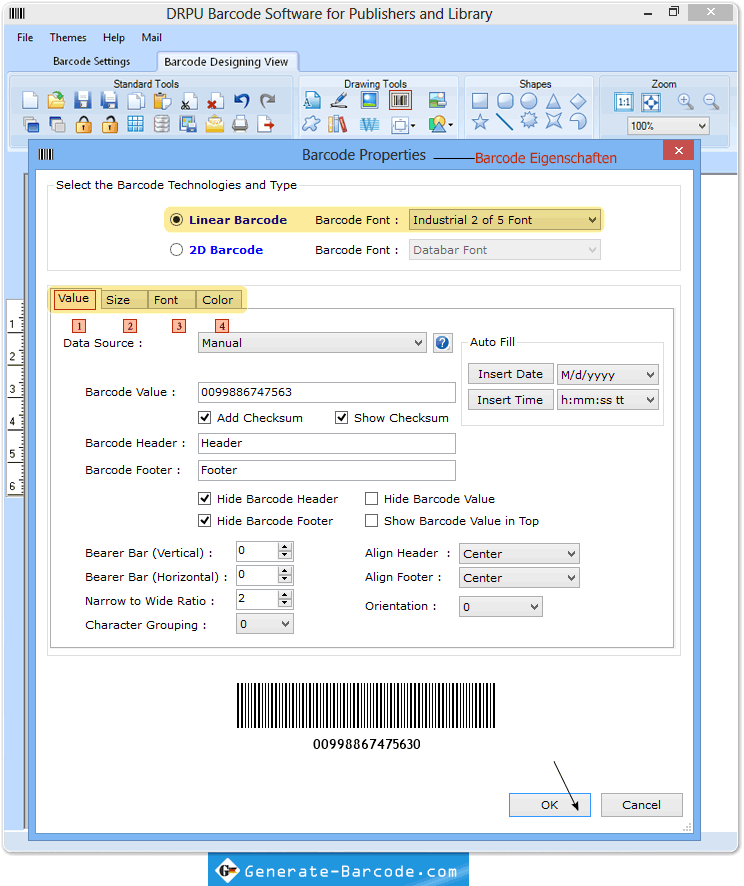Screen dimensions: 744x886
Task: Open the Help menu
Action: coord(114,37)
